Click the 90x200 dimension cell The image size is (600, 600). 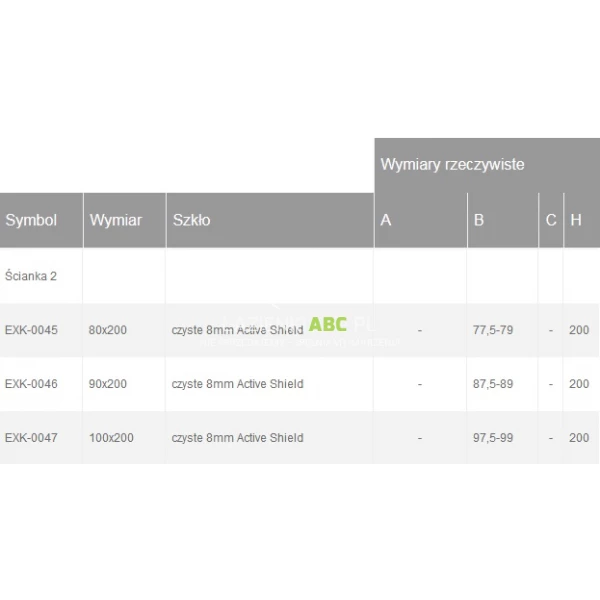(x=108, y=384)
